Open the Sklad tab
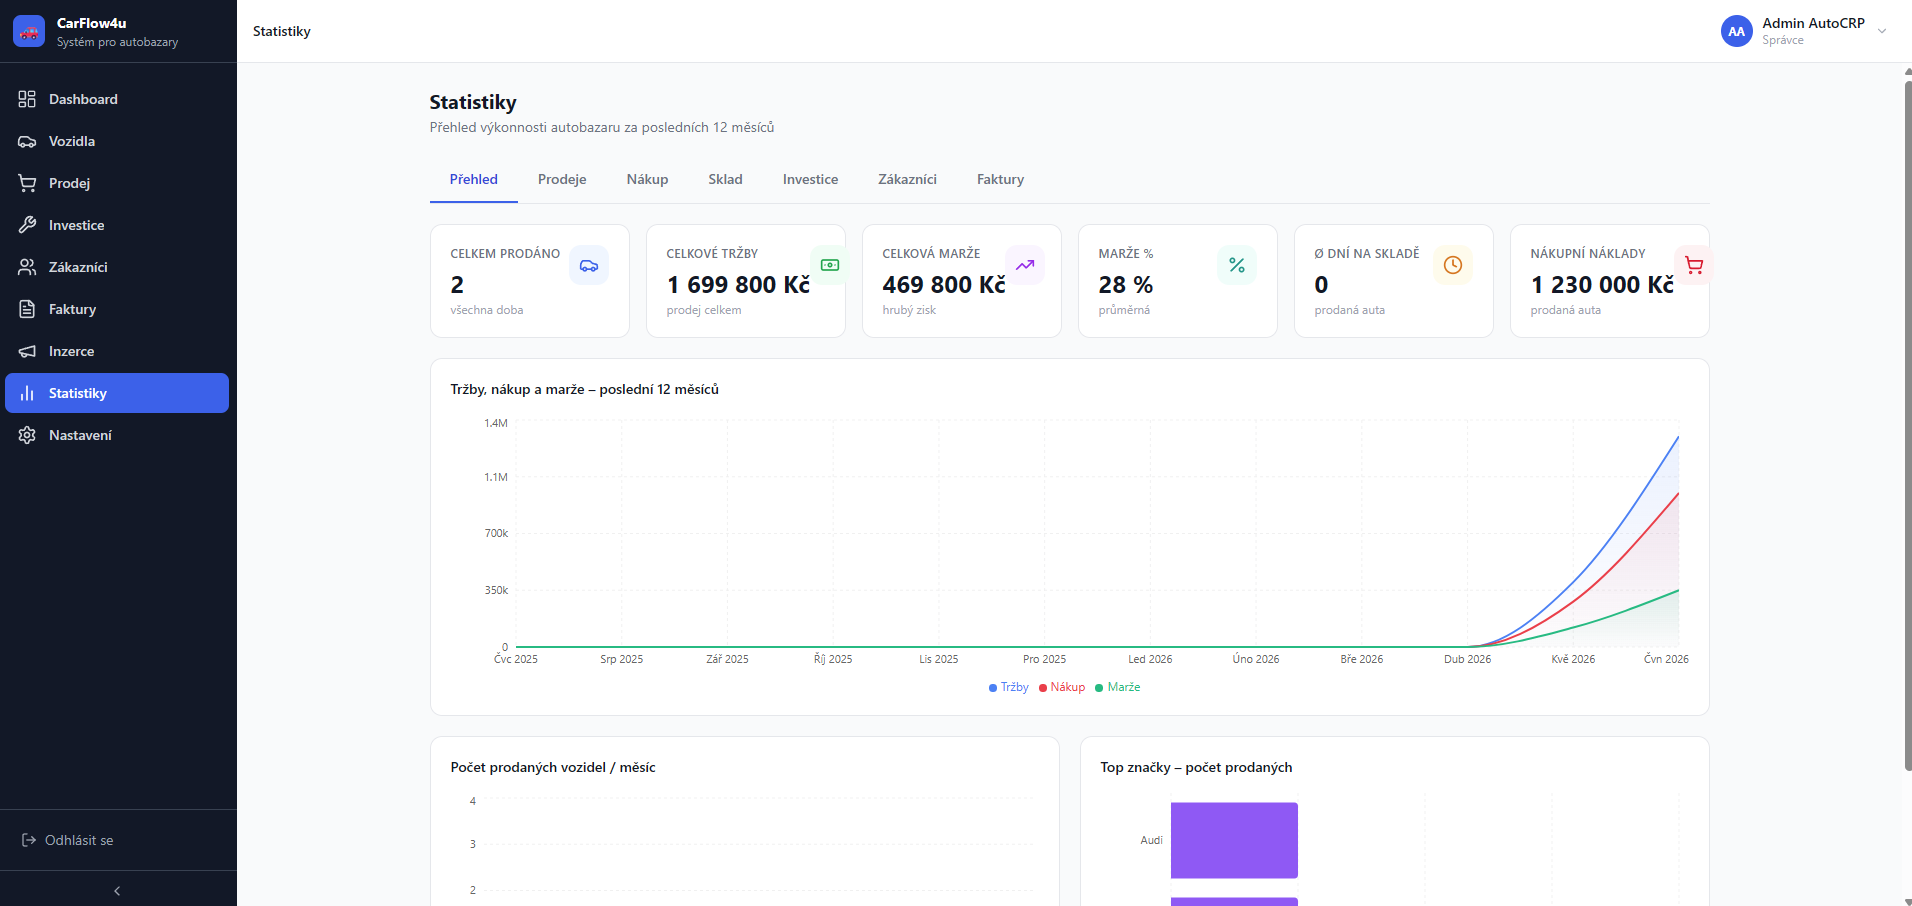The image size is (1912, 906). (x=725, y=180)
